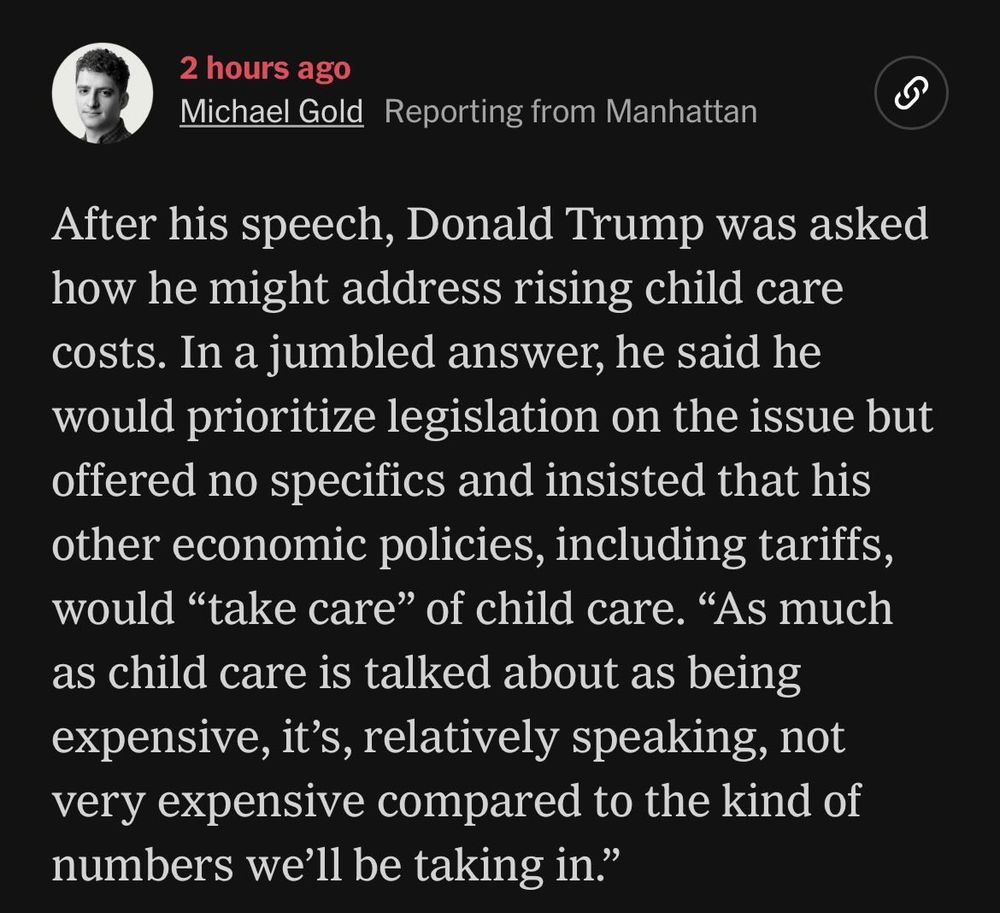
Task: Click the words "rising child care"
Action: [679, 288]
